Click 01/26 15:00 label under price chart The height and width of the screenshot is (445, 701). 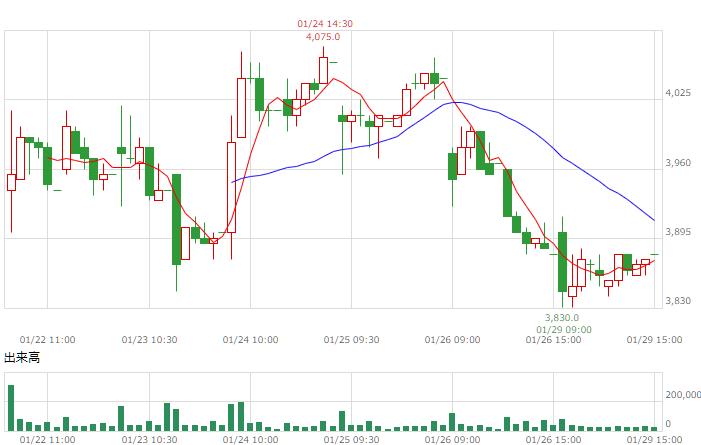(553, 340)
